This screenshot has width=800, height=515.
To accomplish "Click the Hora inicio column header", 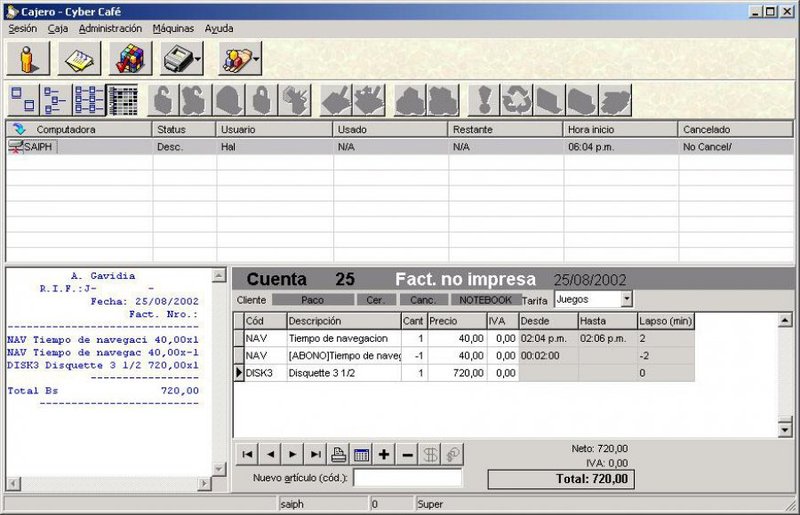I will [x=620, y=129].
